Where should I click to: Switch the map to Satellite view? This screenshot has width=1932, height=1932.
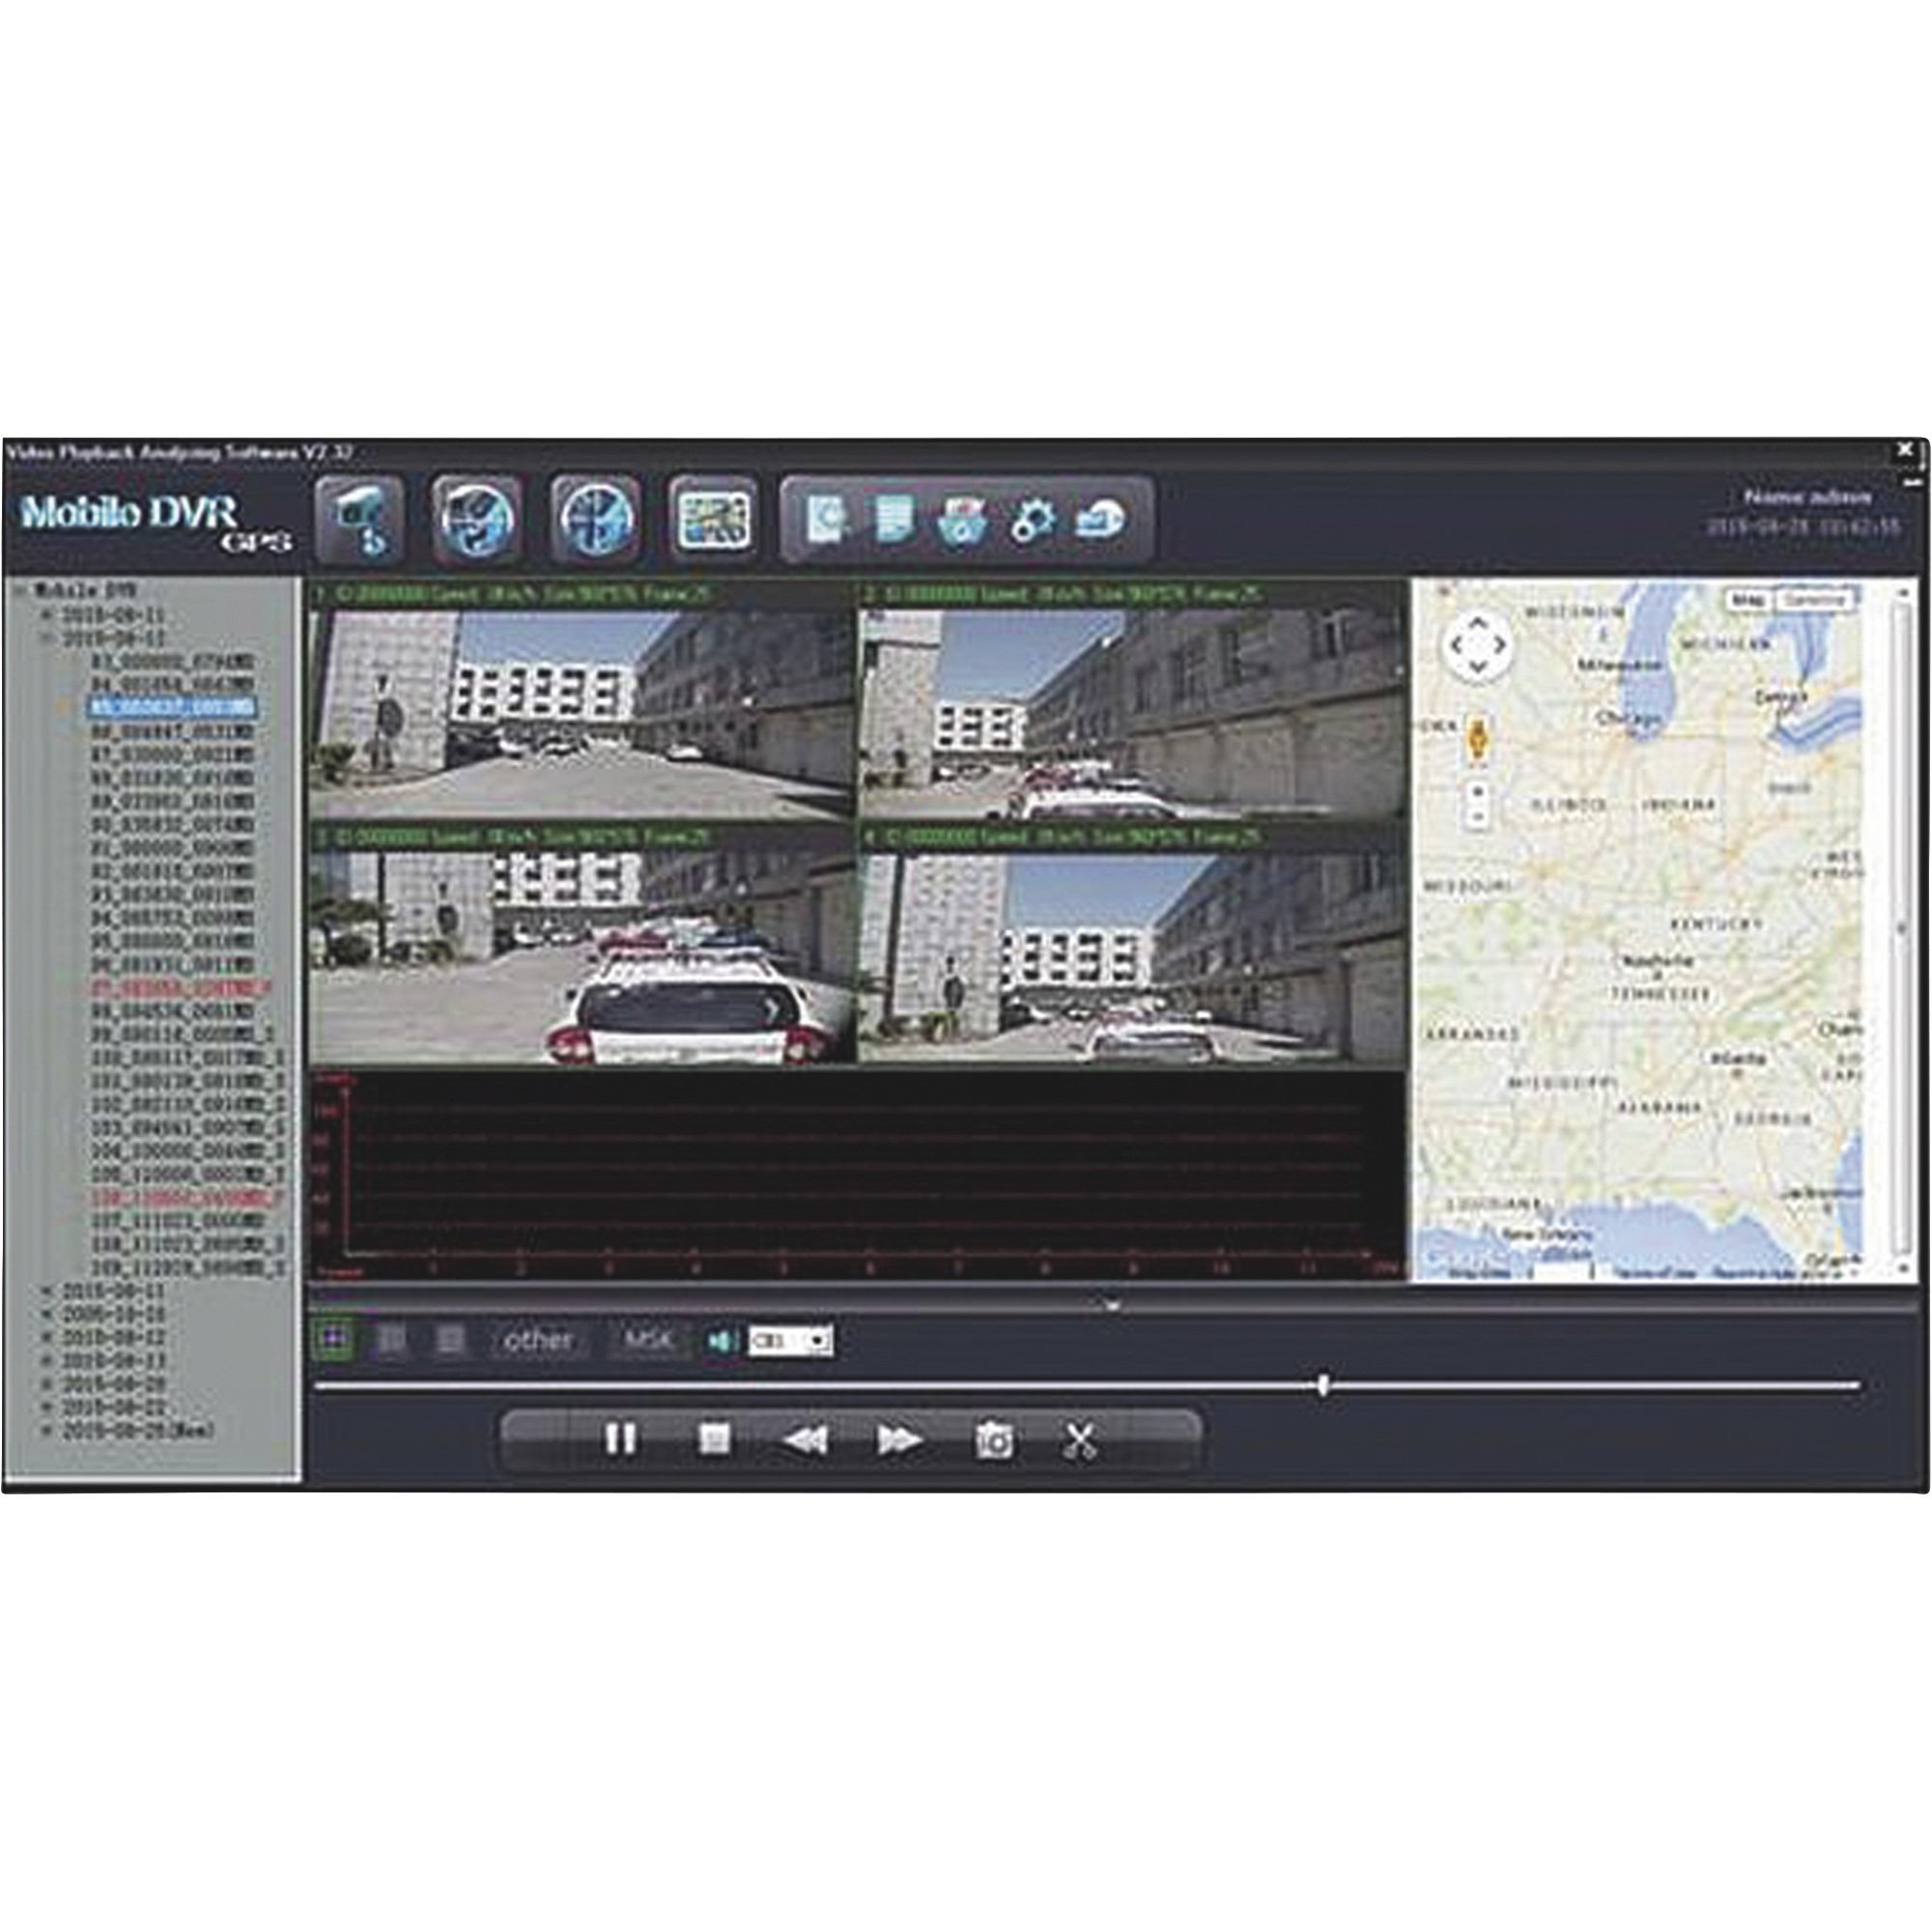[x=1815, y=598]
